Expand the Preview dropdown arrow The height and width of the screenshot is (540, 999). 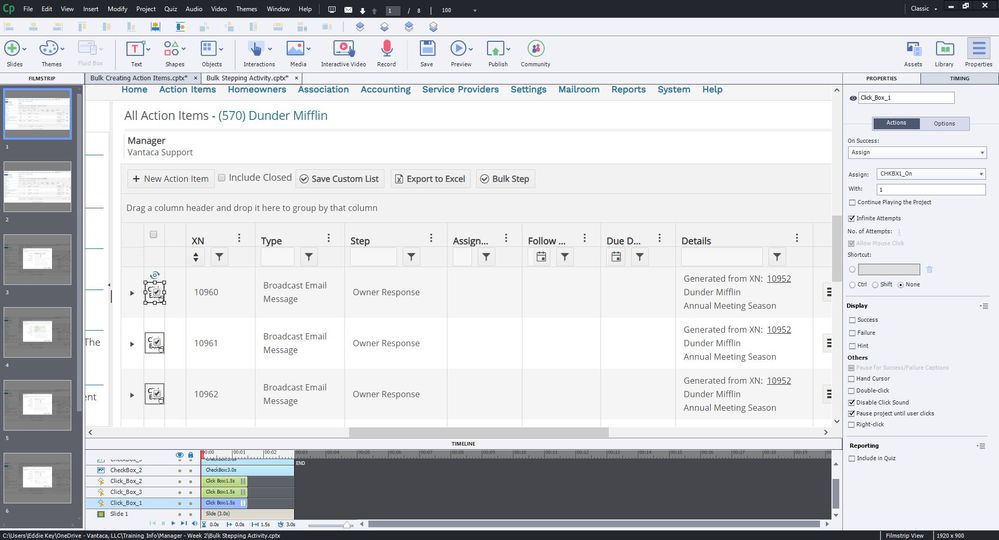pos(471,49)
